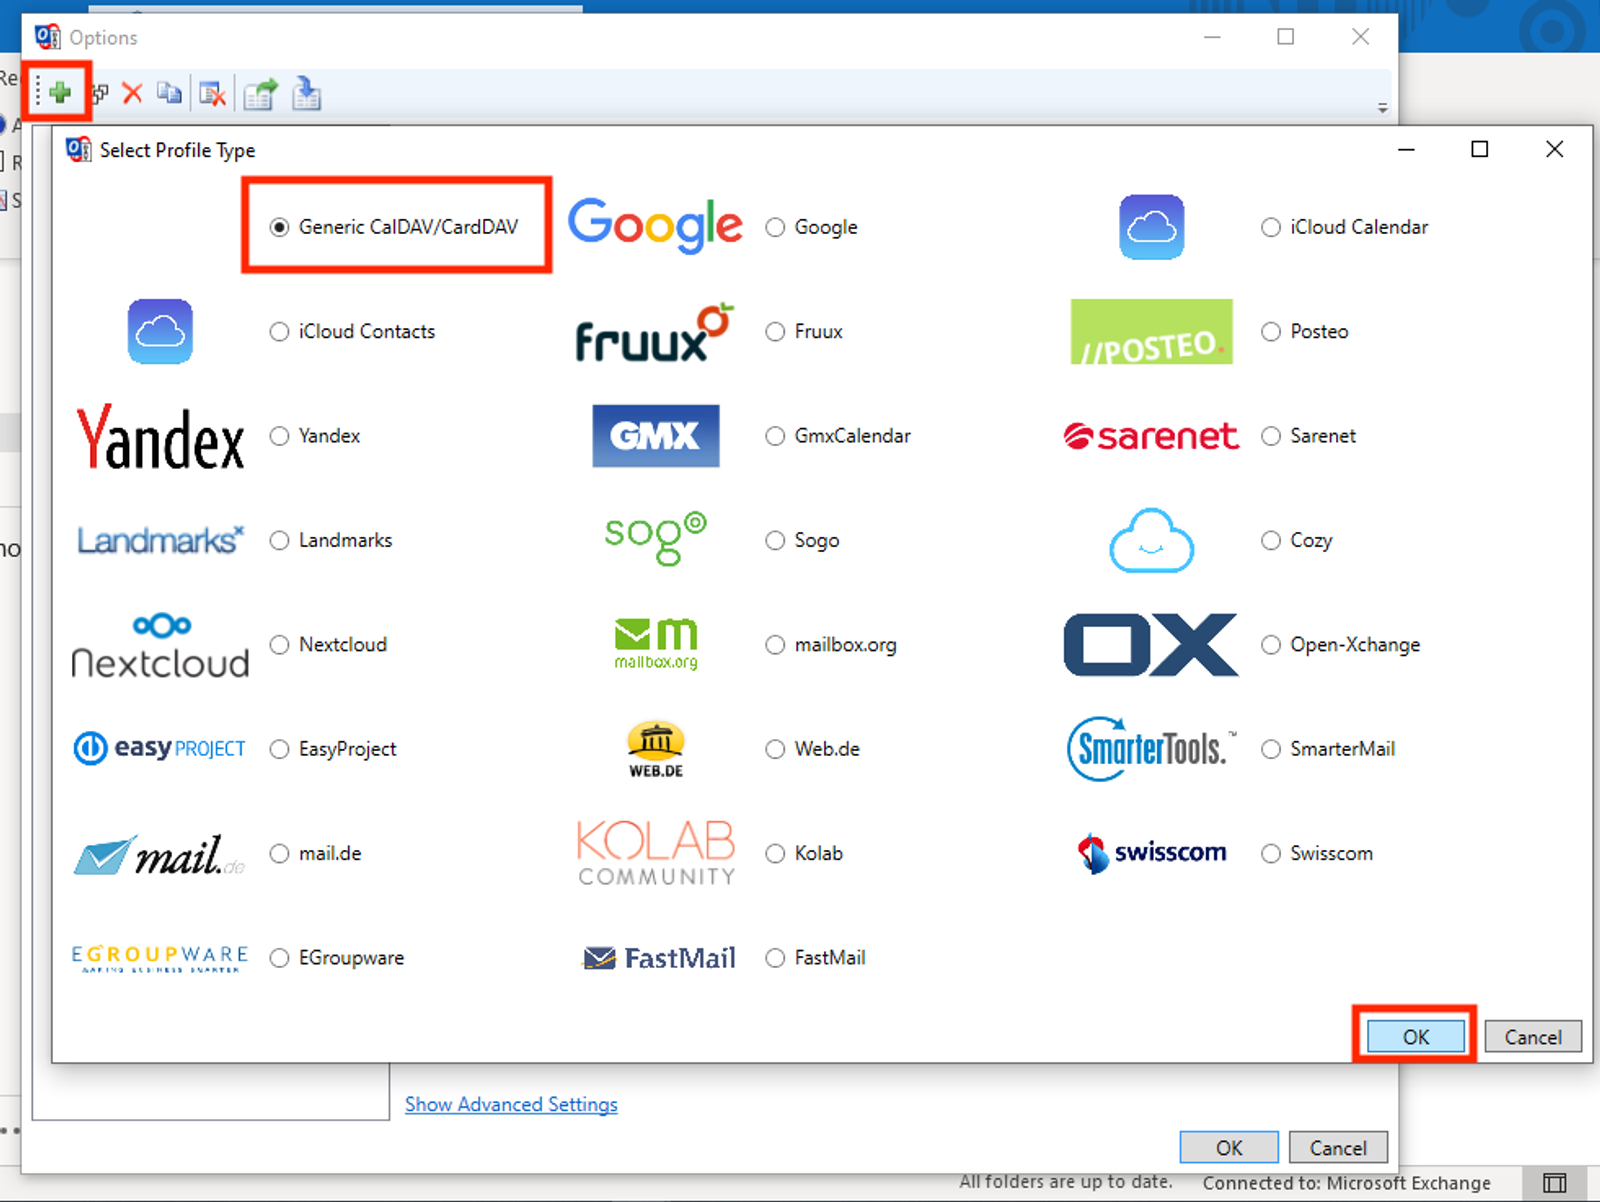Click the Swisscom logo
Image resolution: width=1600 pixels, height=1202 pixels.
[1152, 853]
